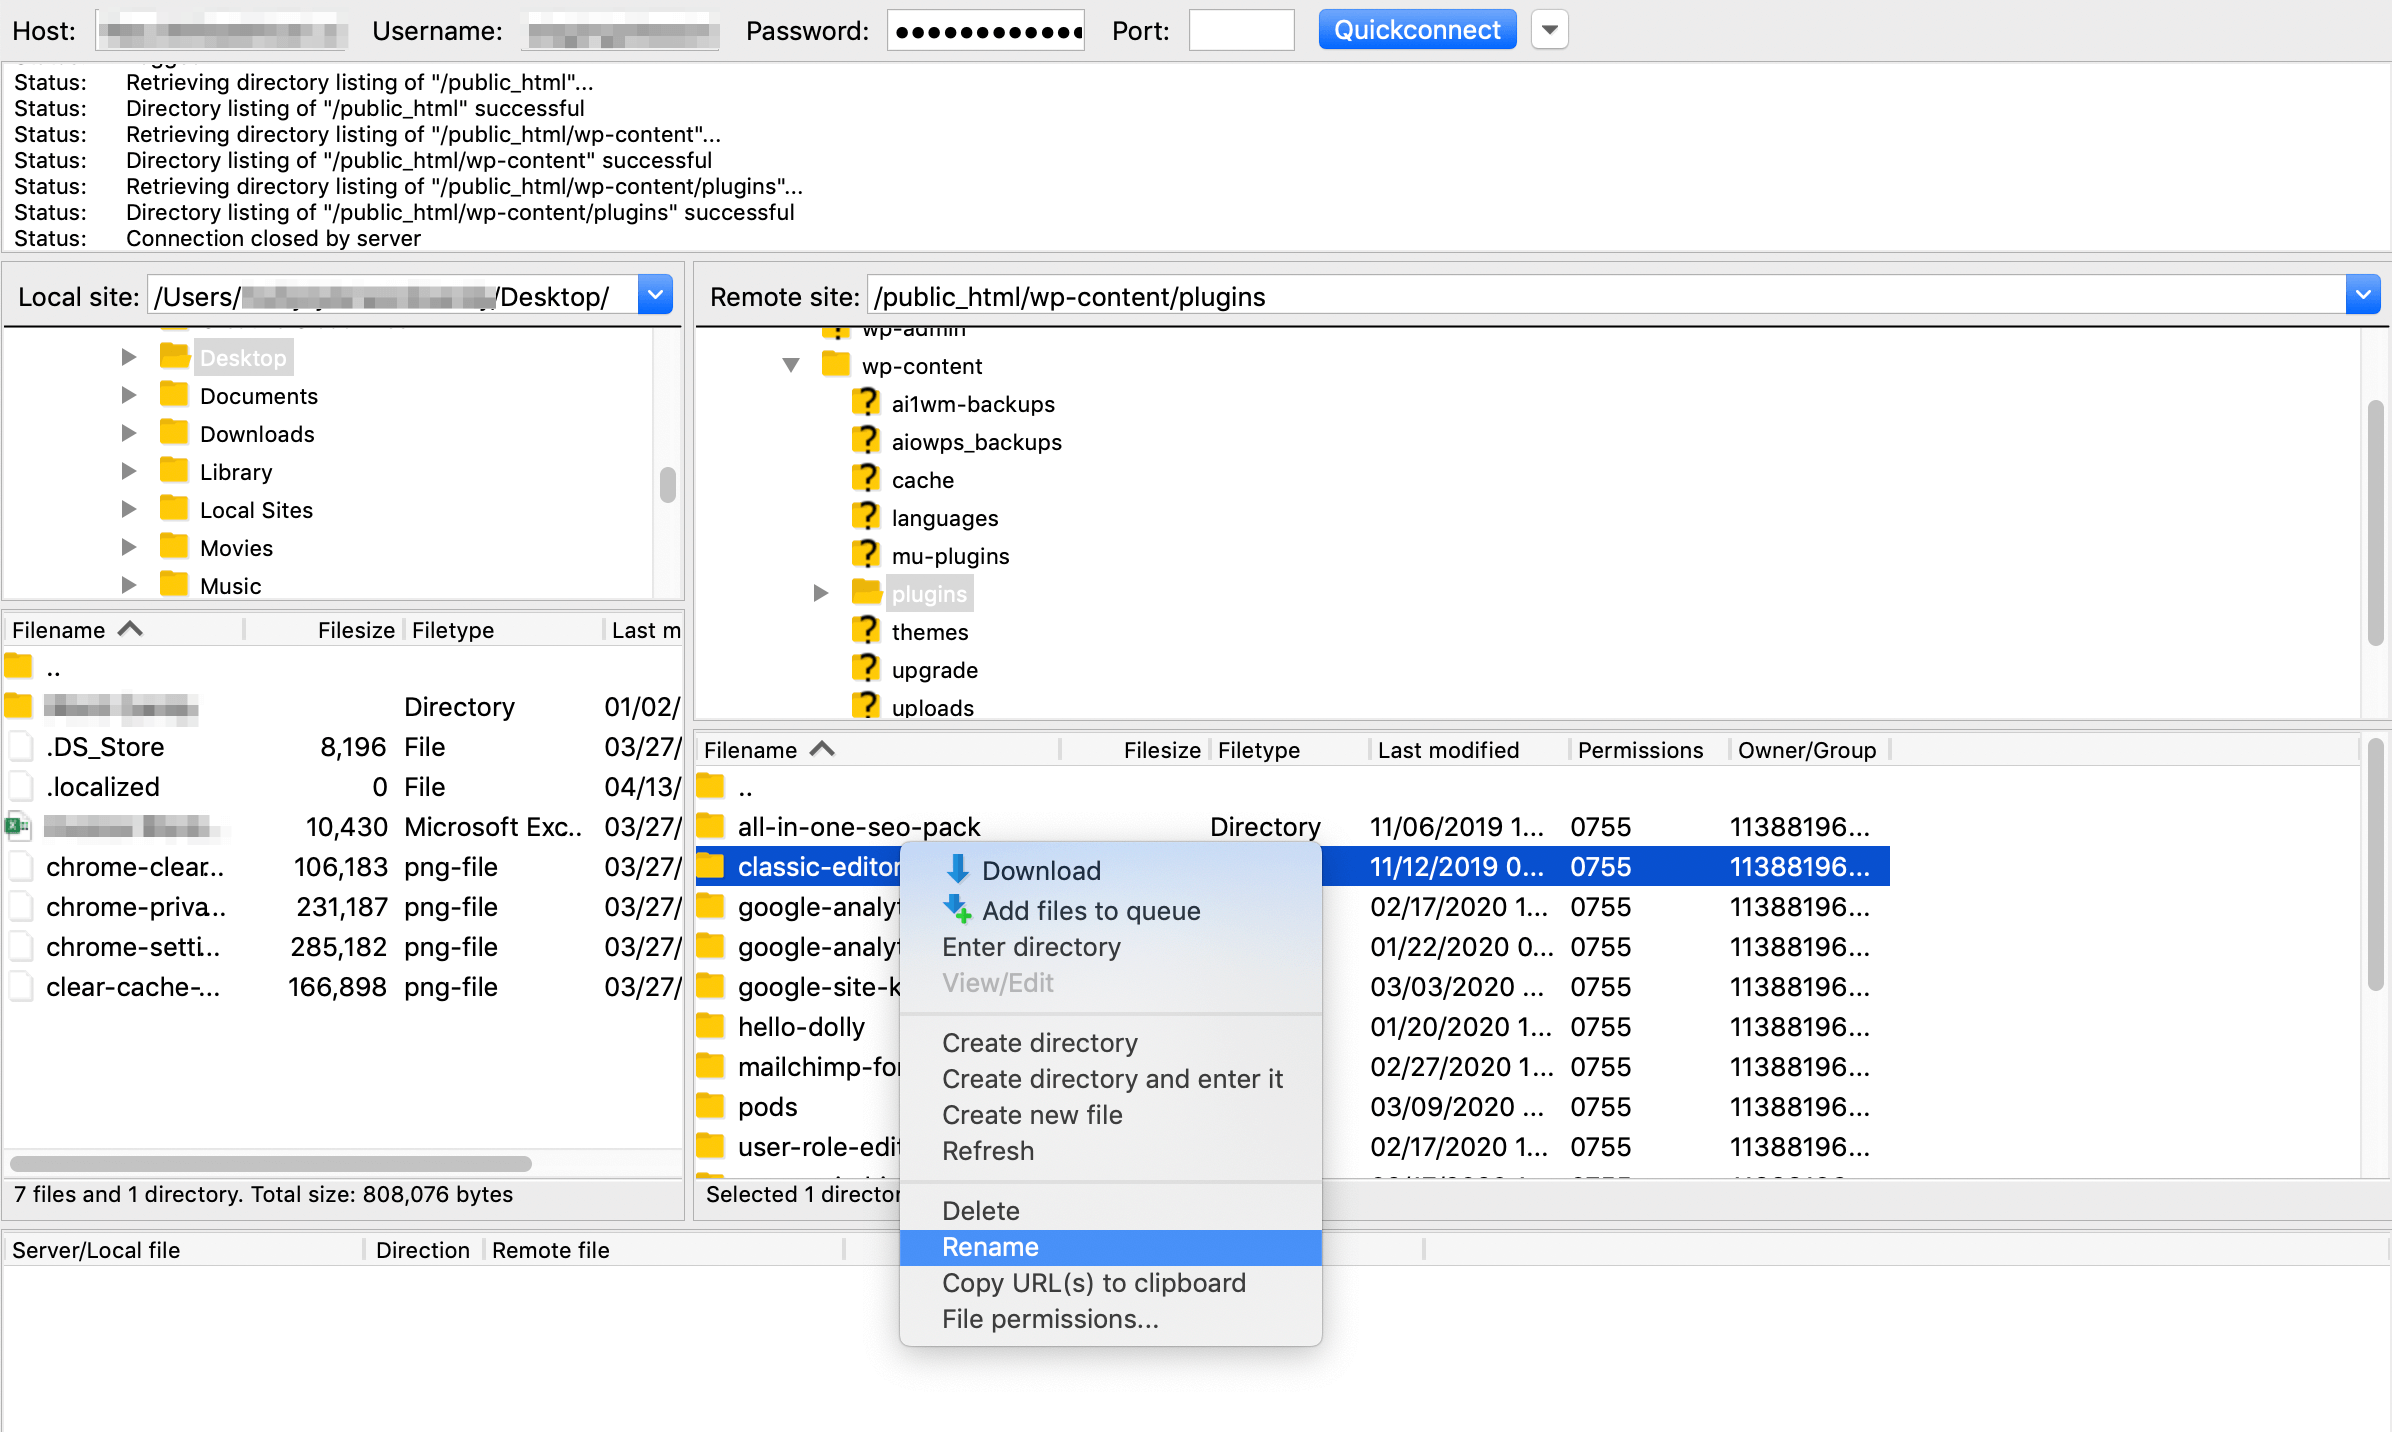The height and width of the screenshot is (1432, 2392).
Task: Expand the Downloads folder in local tree
Action: click(x=128, y=433)
